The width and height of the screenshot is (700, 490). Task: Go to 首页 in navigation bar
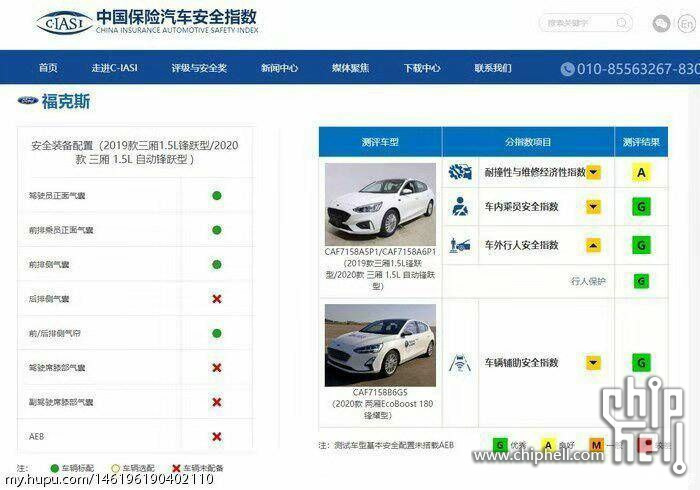point(48,68)
